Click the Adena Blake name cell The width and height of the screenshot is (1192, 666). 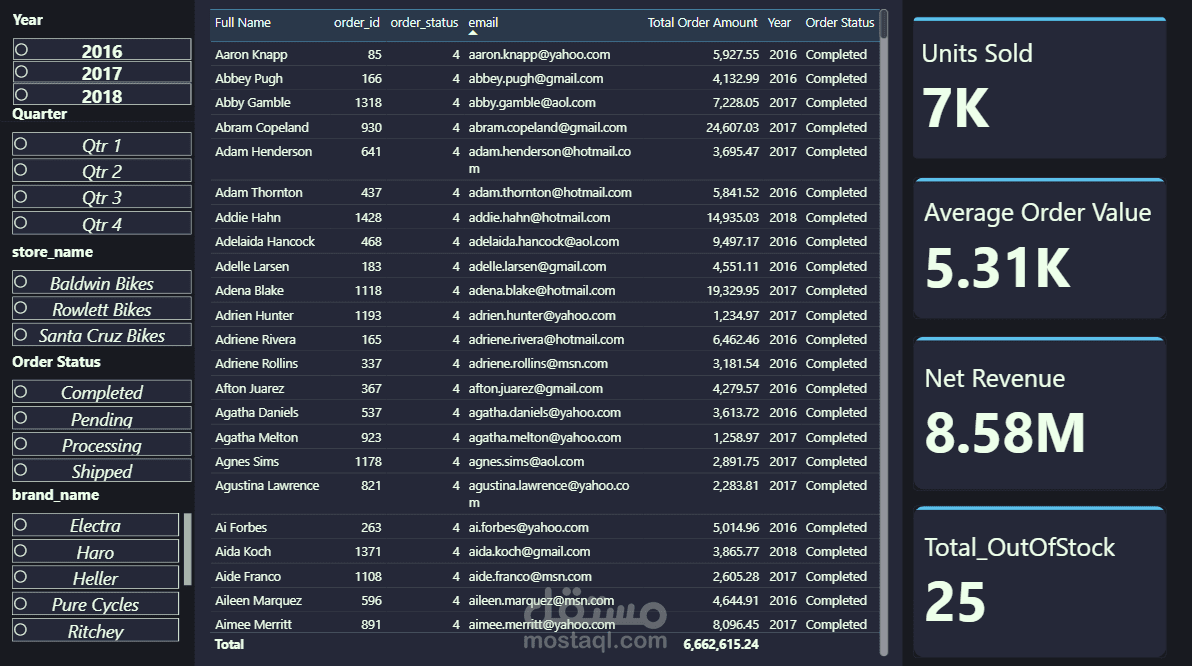[249, 290]
